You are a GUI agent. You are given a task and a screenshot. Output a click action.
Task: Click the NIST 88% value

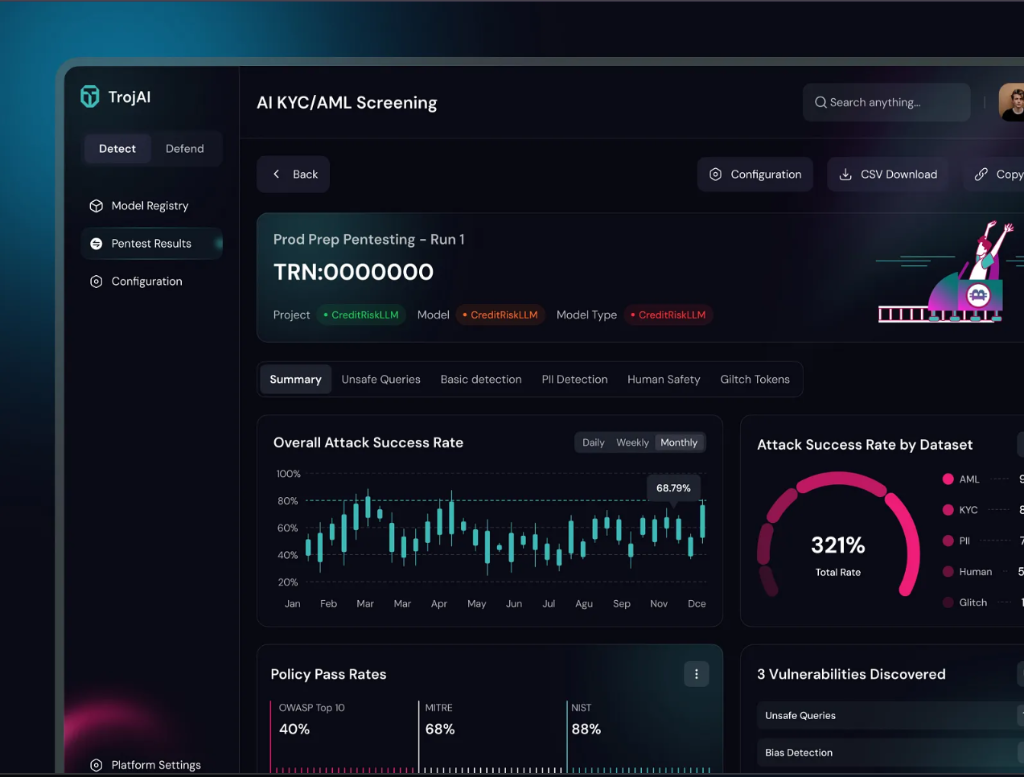586,729
